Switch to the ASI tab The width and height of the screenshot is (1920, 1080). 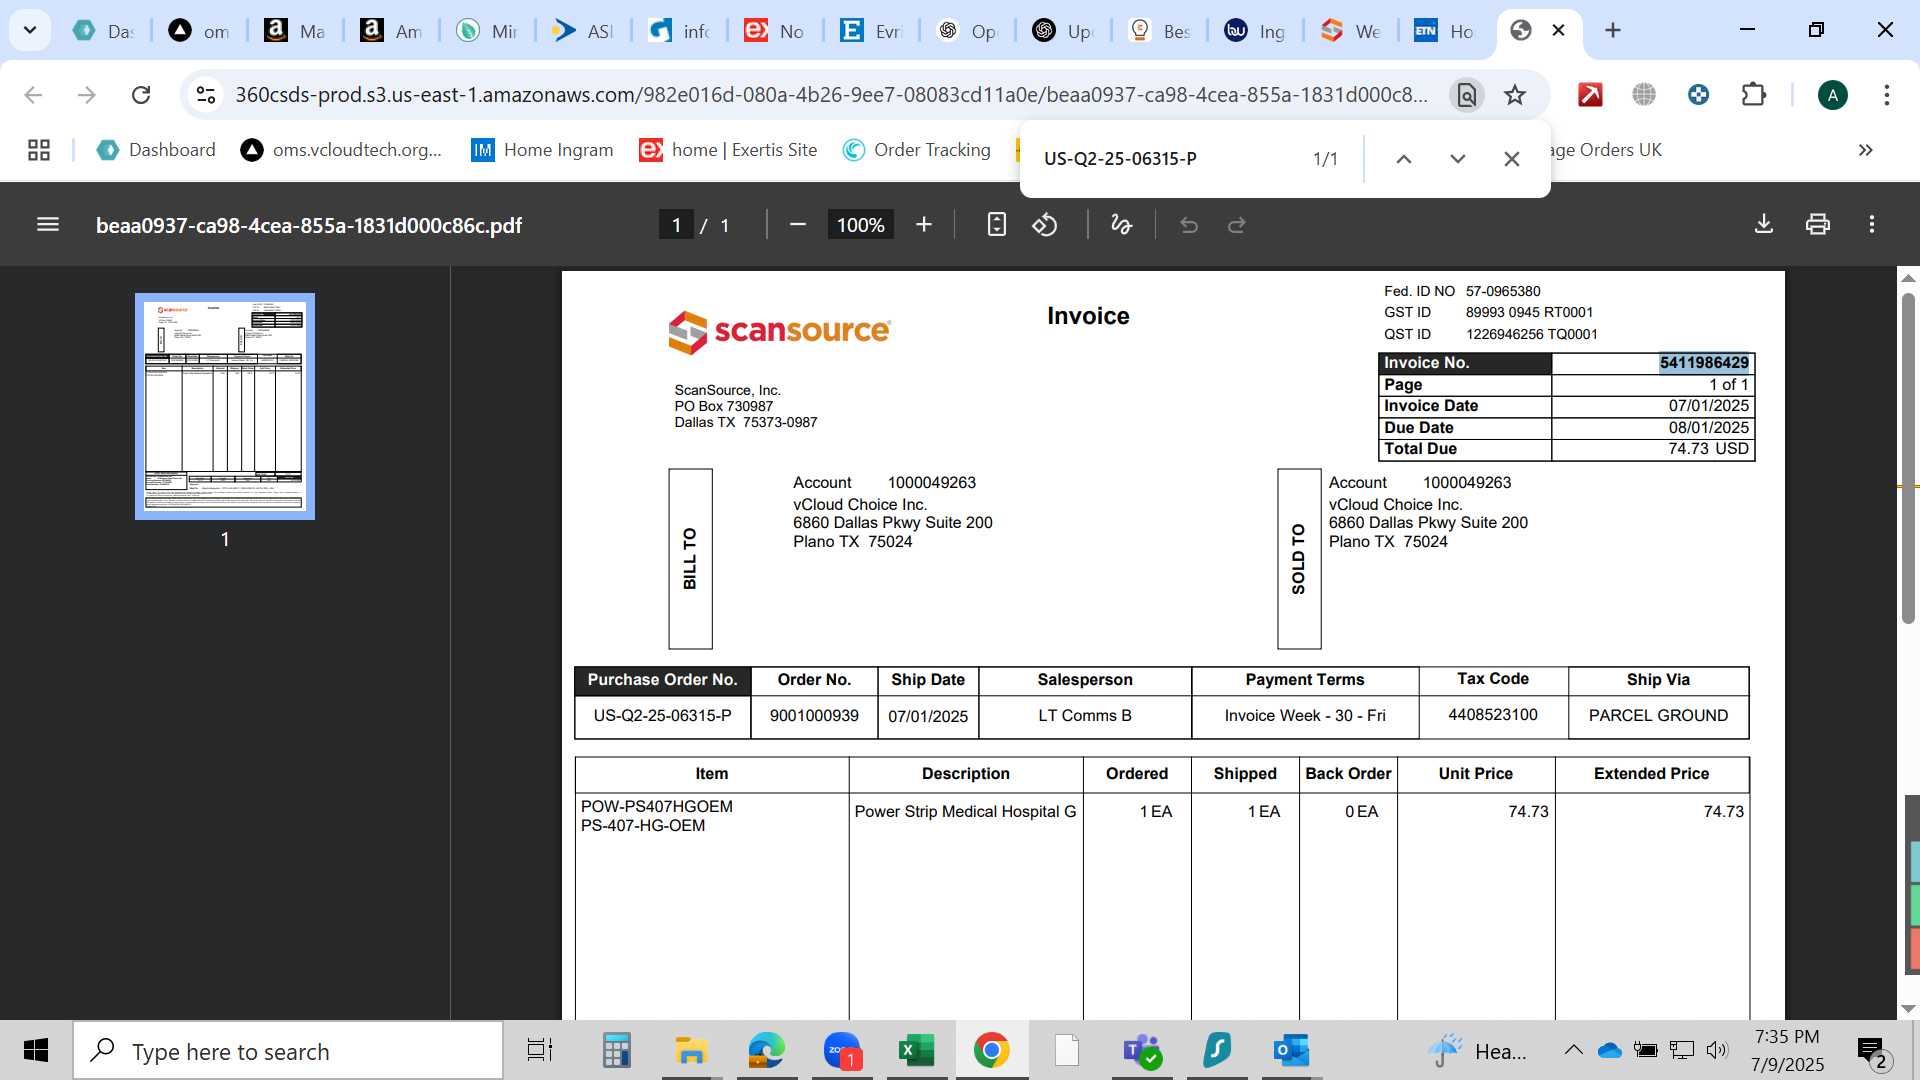583,31
